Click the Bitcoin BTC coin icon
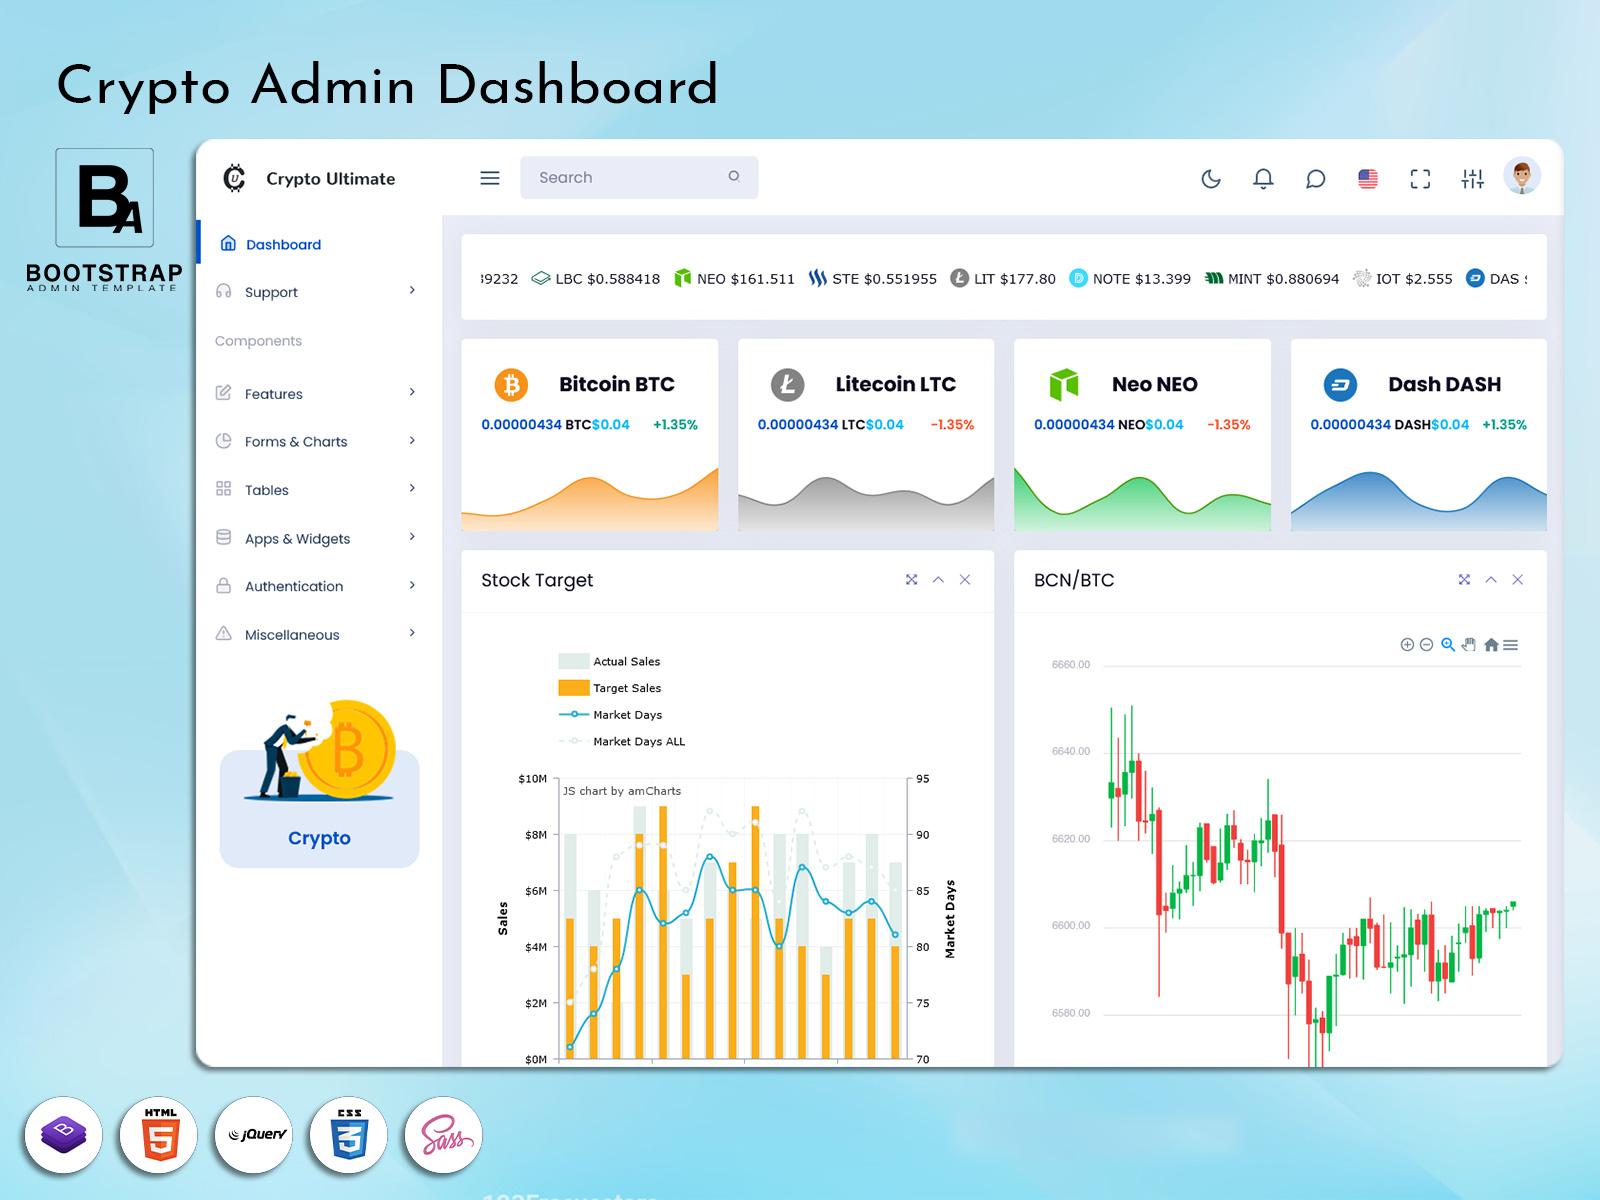Screen dimensions: 1600x1200 pyautogui.click(x=511, y=385)
